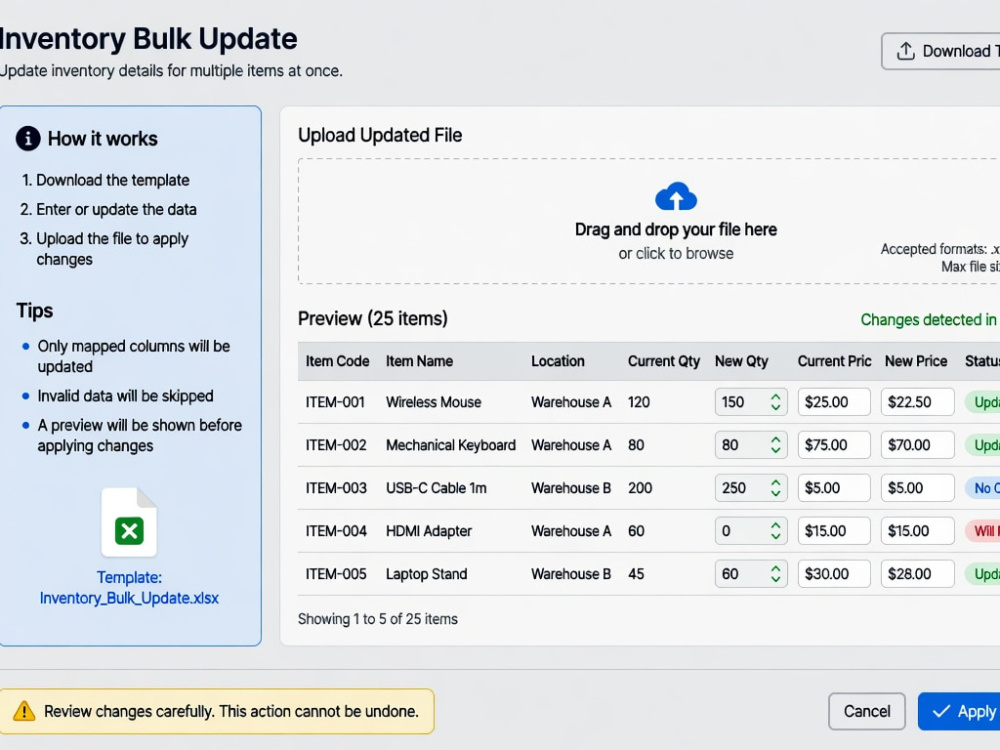Click the ITEM-001 code cell
The image size is (1000, 750).
[x=335, y=402]
